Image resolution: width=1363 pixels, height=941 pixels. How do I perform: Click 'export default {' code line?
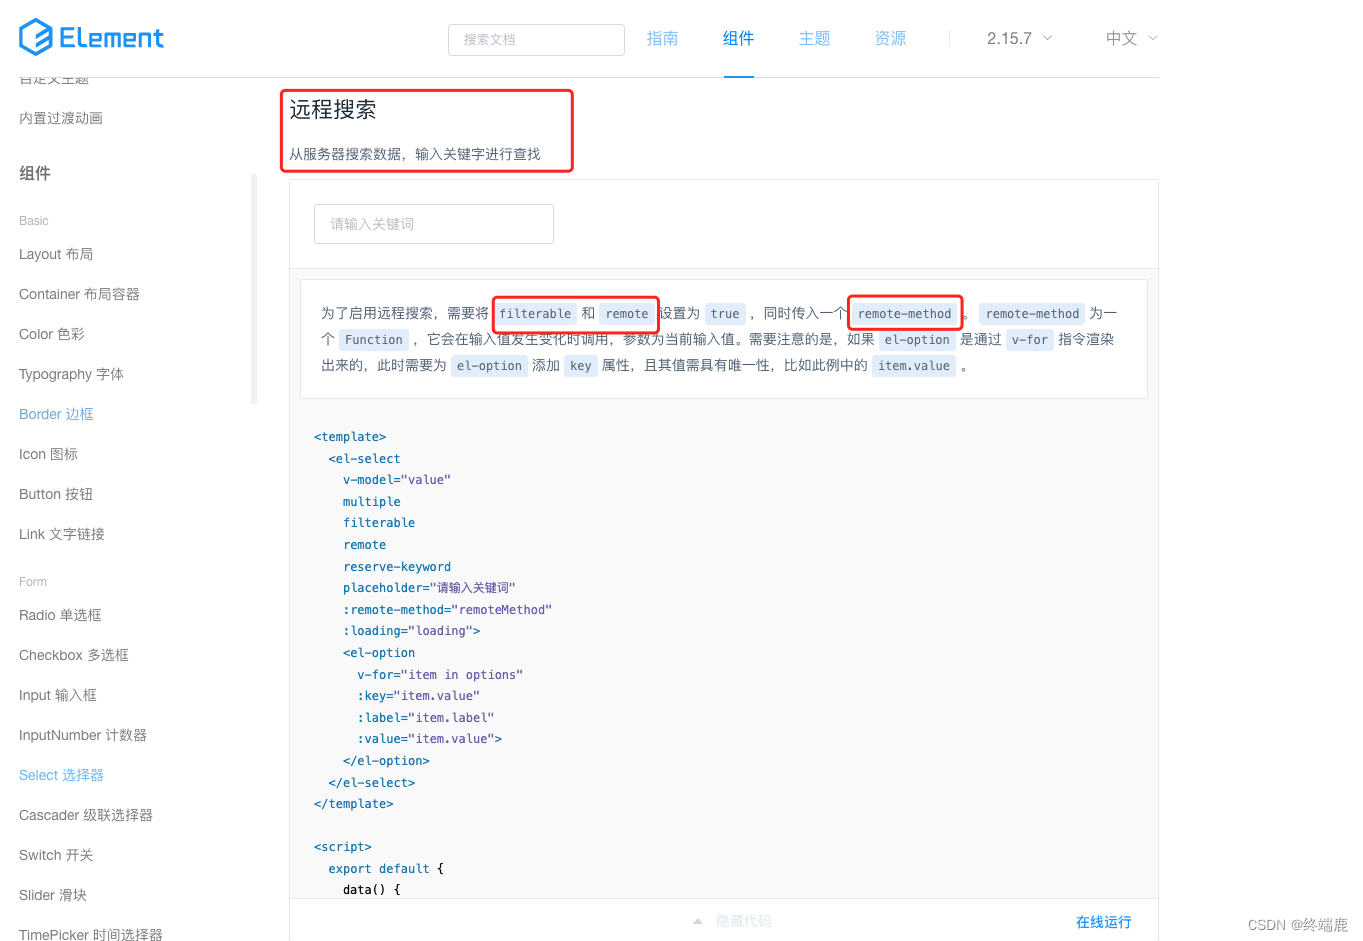tap(386, 868)
